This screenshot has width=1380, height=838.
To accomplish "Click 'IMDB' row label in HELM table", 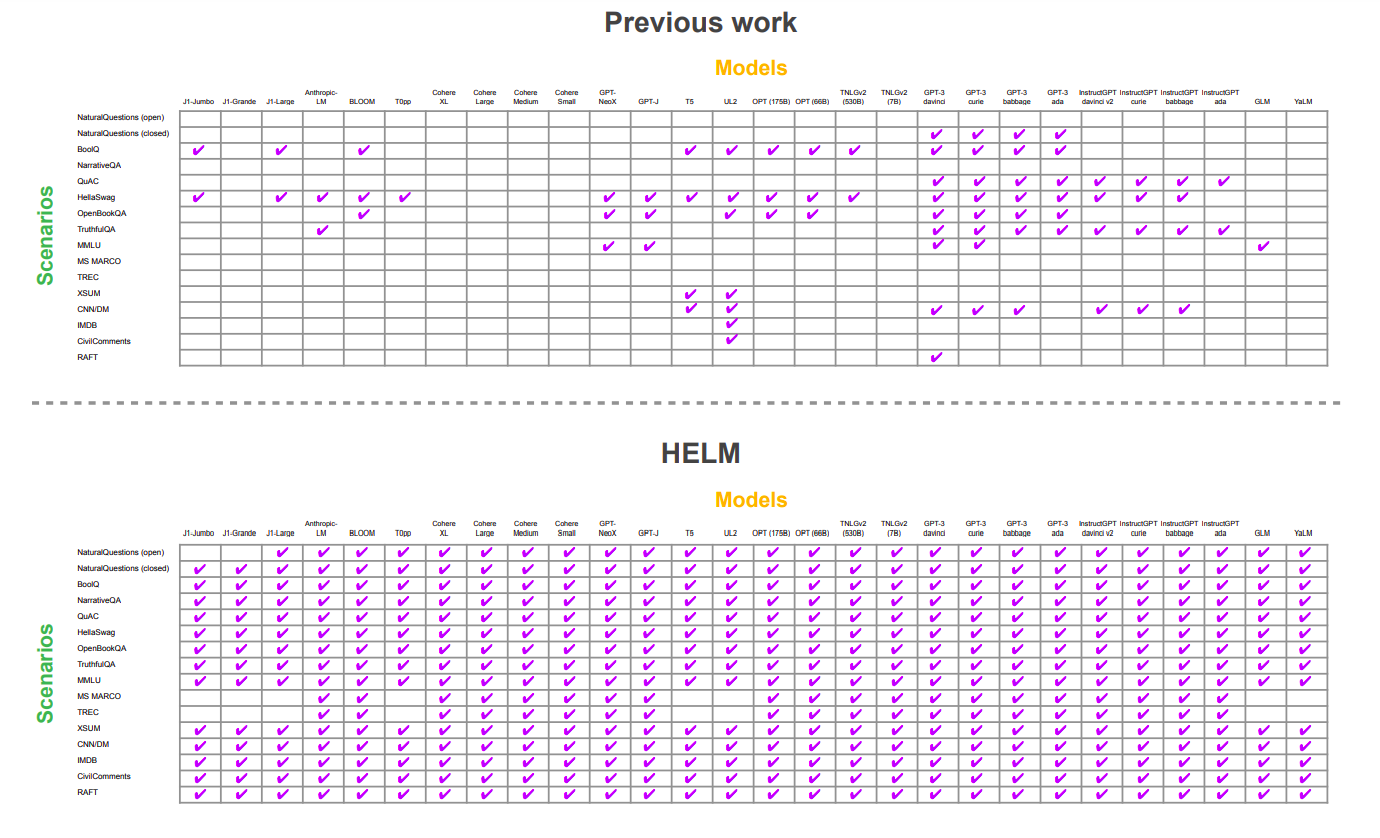I will [x=87, y=760].
